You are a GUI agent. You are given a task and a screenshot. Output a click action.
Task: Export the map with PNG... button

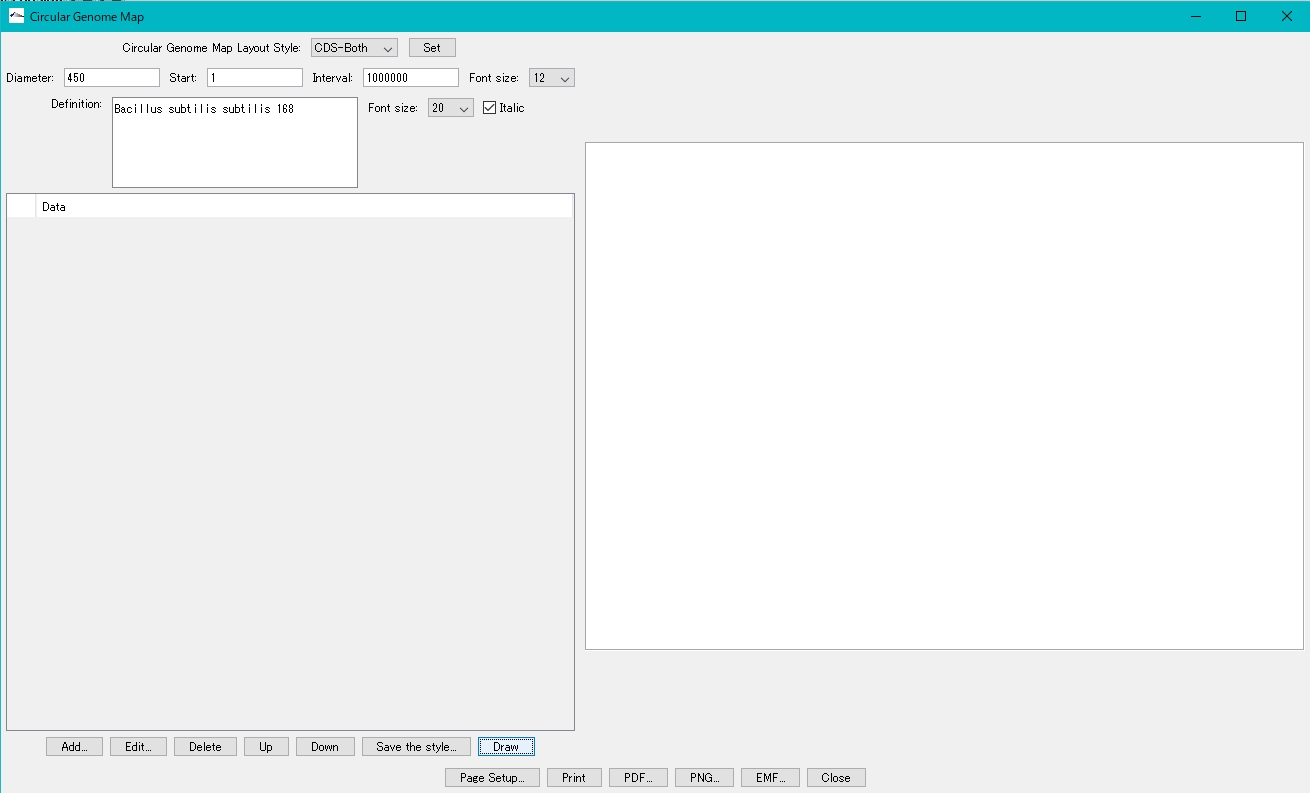[x=704, y=778]
